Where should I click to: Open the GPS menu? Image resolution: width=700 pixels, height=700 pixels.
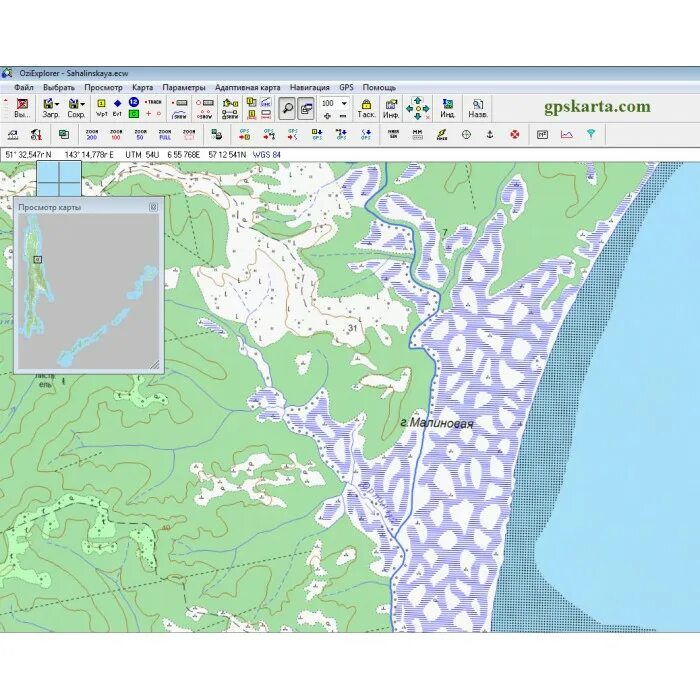[x=346, y=88]
